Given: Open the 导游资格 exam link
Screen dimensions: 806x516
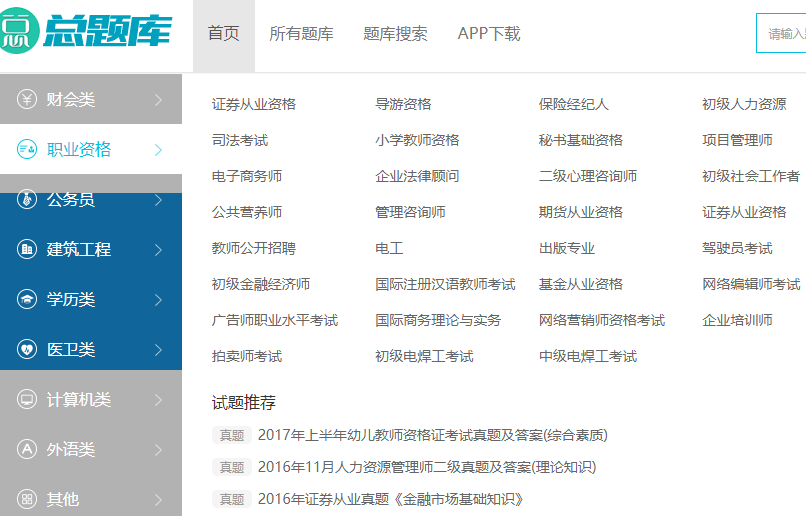Looking at the screenshot, I should (403, 104).
